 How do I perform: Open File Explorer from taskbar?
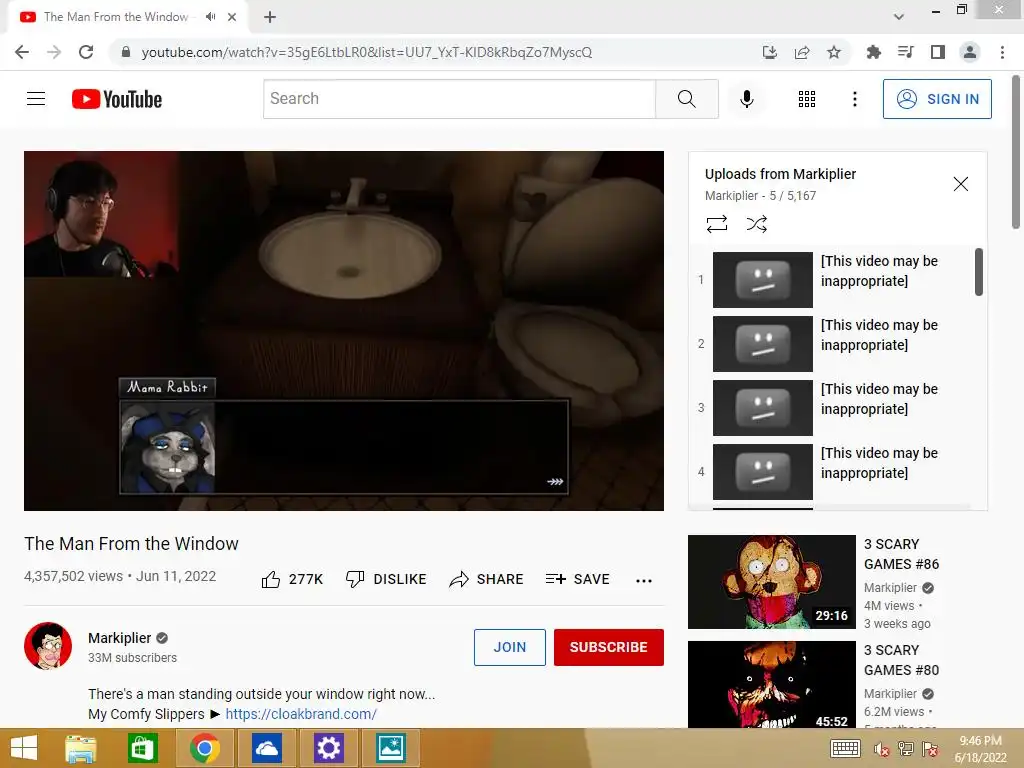tap(80, 748)
